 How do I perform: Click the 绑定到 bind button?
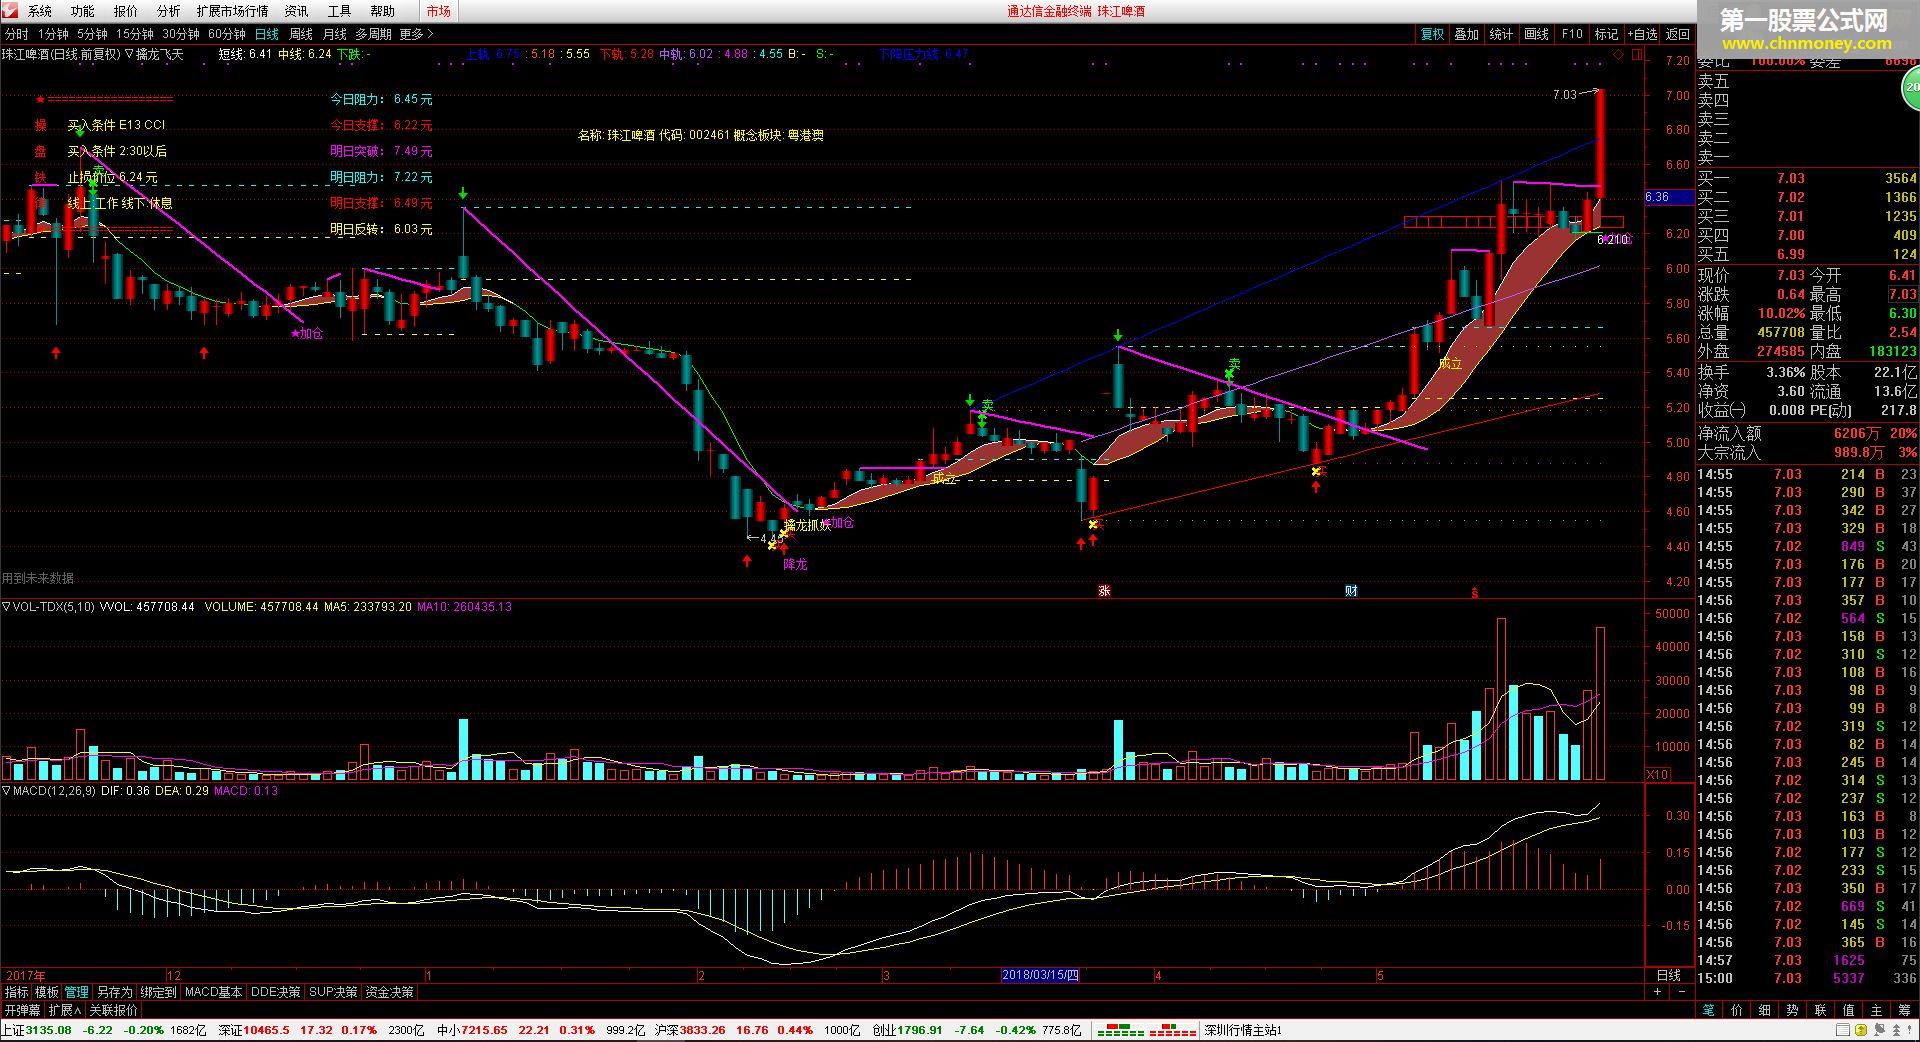[158, 992]
